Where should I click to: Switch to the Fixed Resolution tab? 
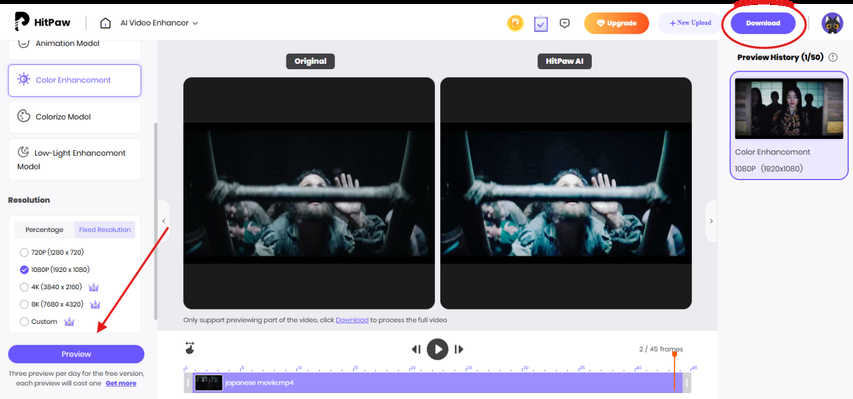pyautogui.click(x=104, y=230)
